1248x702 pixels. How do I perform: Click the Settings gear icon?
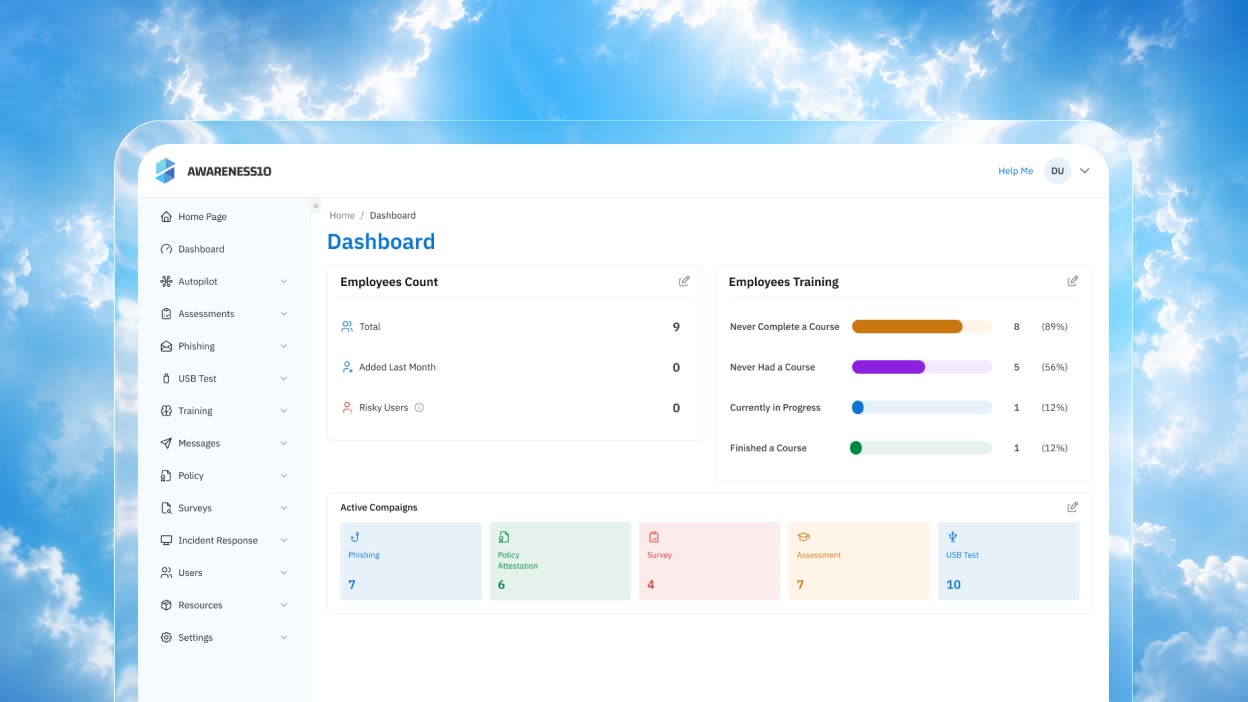tap(166, 637)
